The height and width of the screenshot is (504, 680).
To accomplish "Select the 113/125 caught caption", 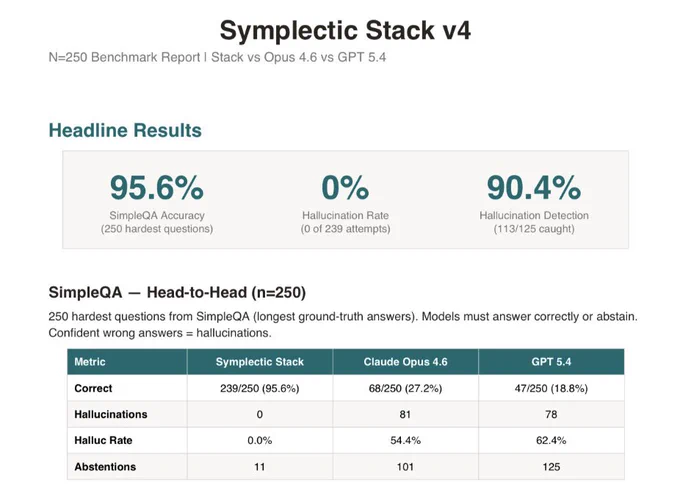I will 534,229.
